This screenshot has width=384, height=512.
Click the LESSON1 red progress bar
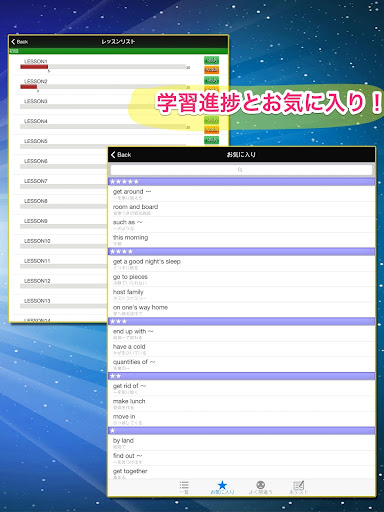click(x=34, y=67)
